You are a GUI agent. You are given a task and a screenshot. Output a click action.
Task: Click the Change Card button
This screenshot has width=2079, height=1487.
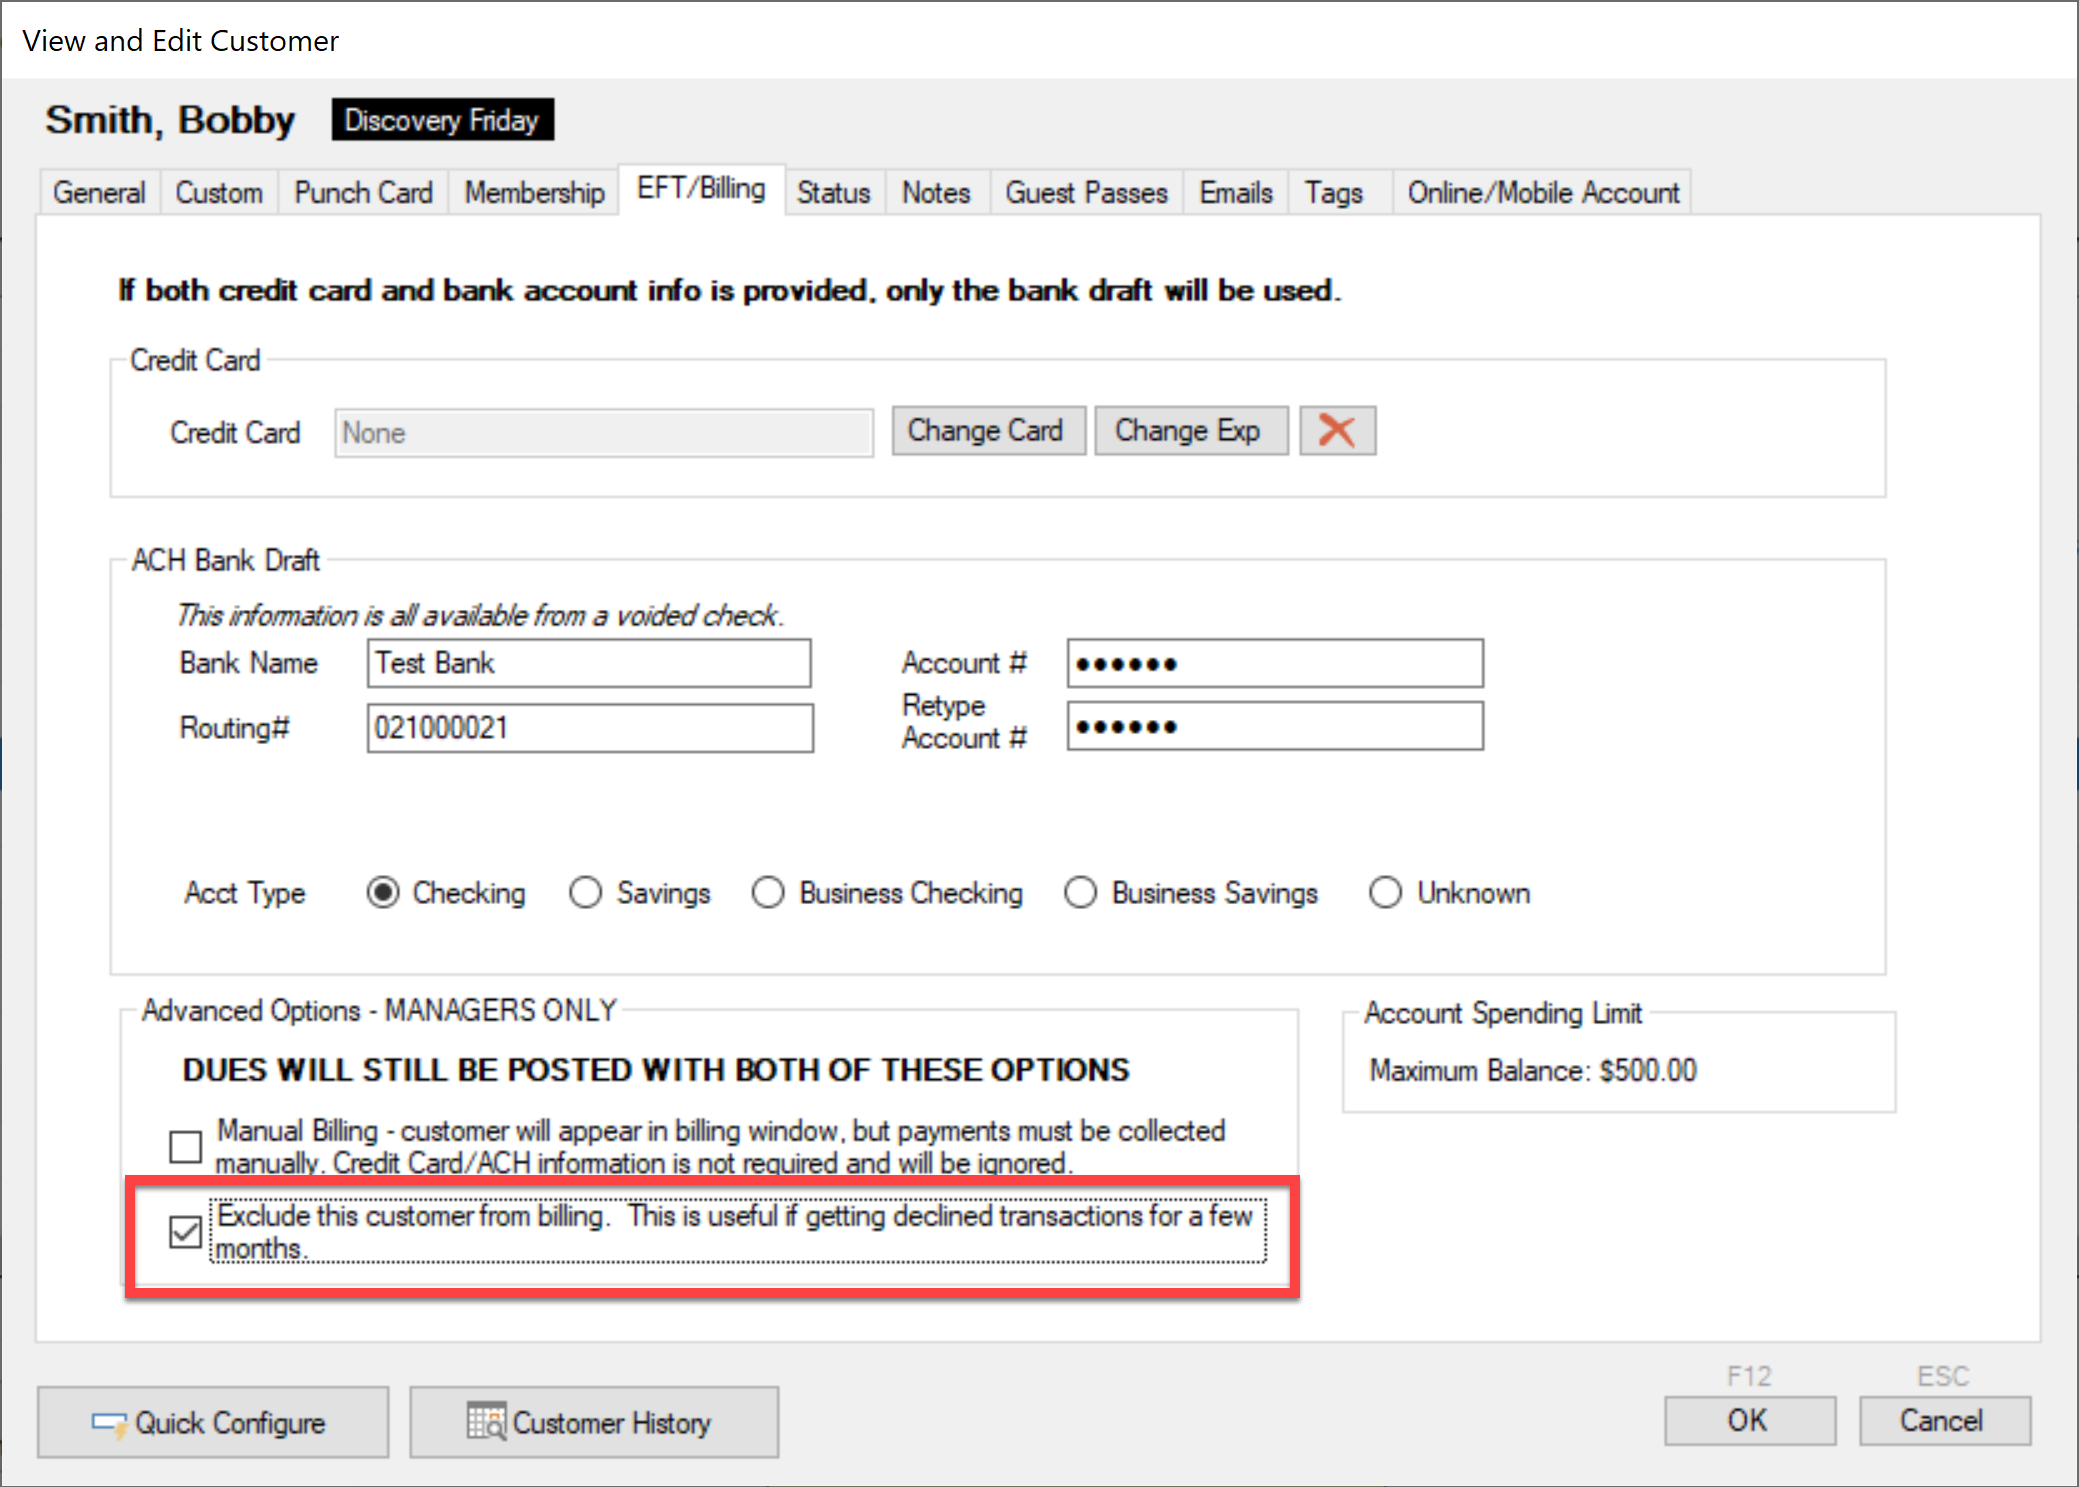988,431
